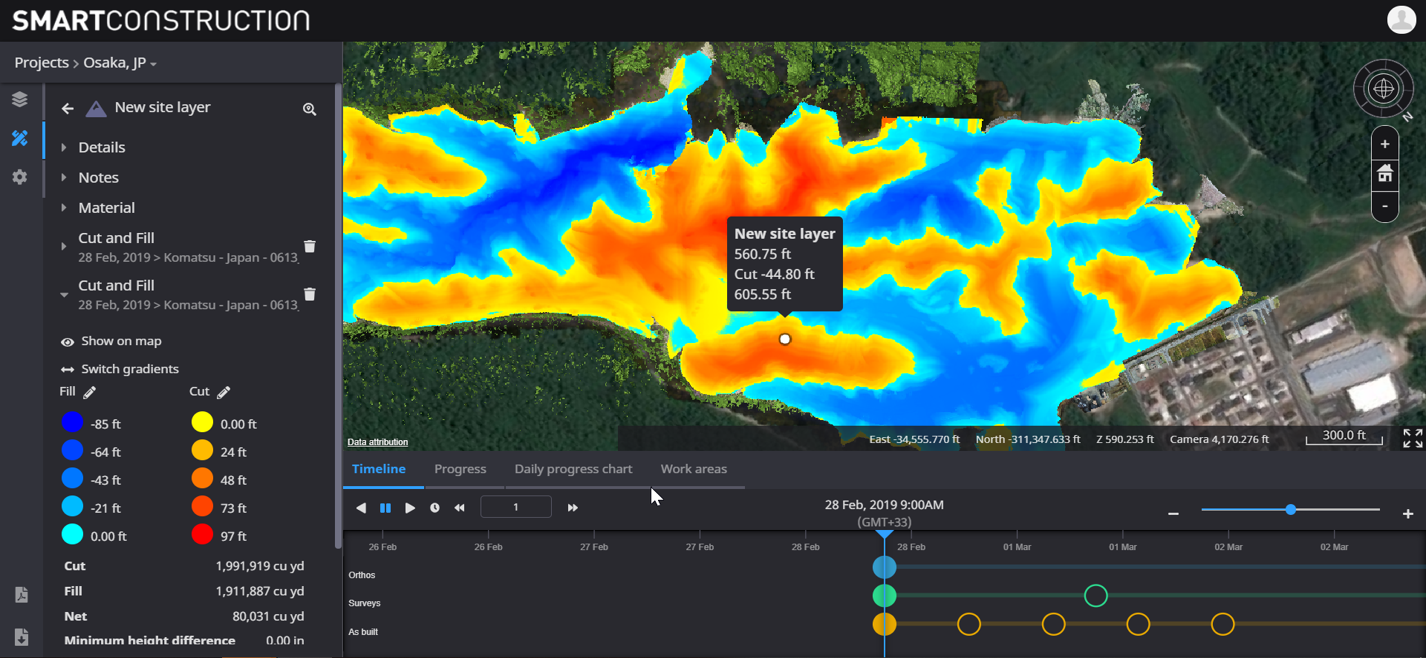Switch to the Progress tab
Screen dimensions: 1426x658
click(x=461, y=469)
